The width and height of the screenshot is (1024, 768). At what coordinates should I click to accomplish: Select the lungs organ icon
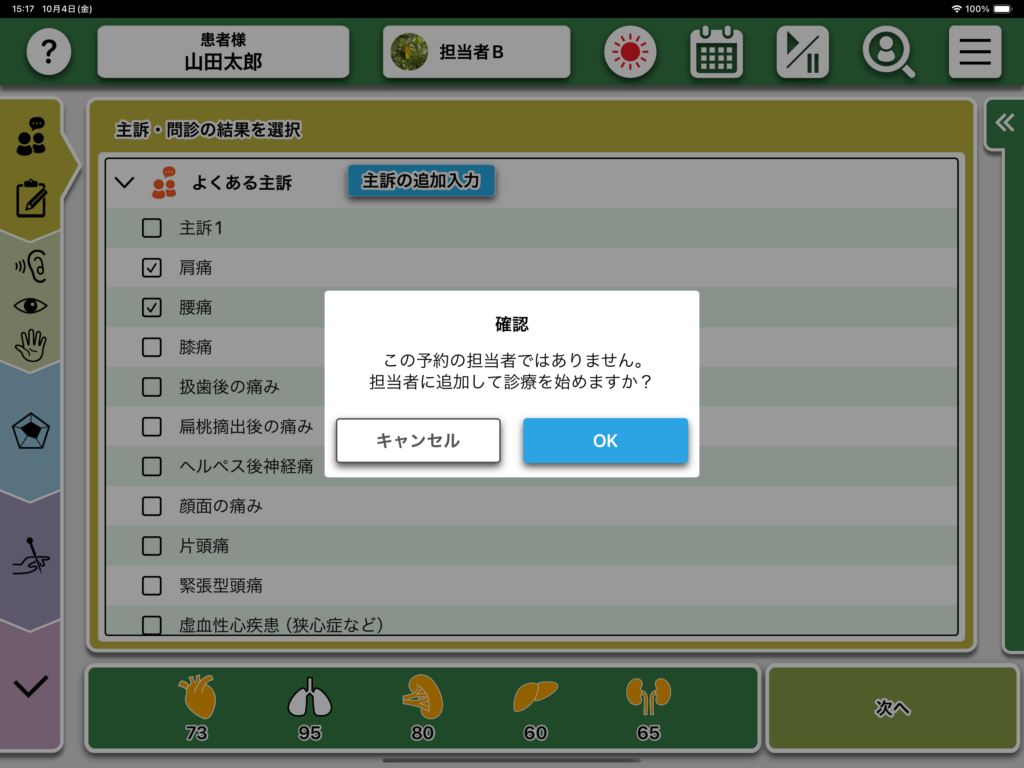coord(309,697)
